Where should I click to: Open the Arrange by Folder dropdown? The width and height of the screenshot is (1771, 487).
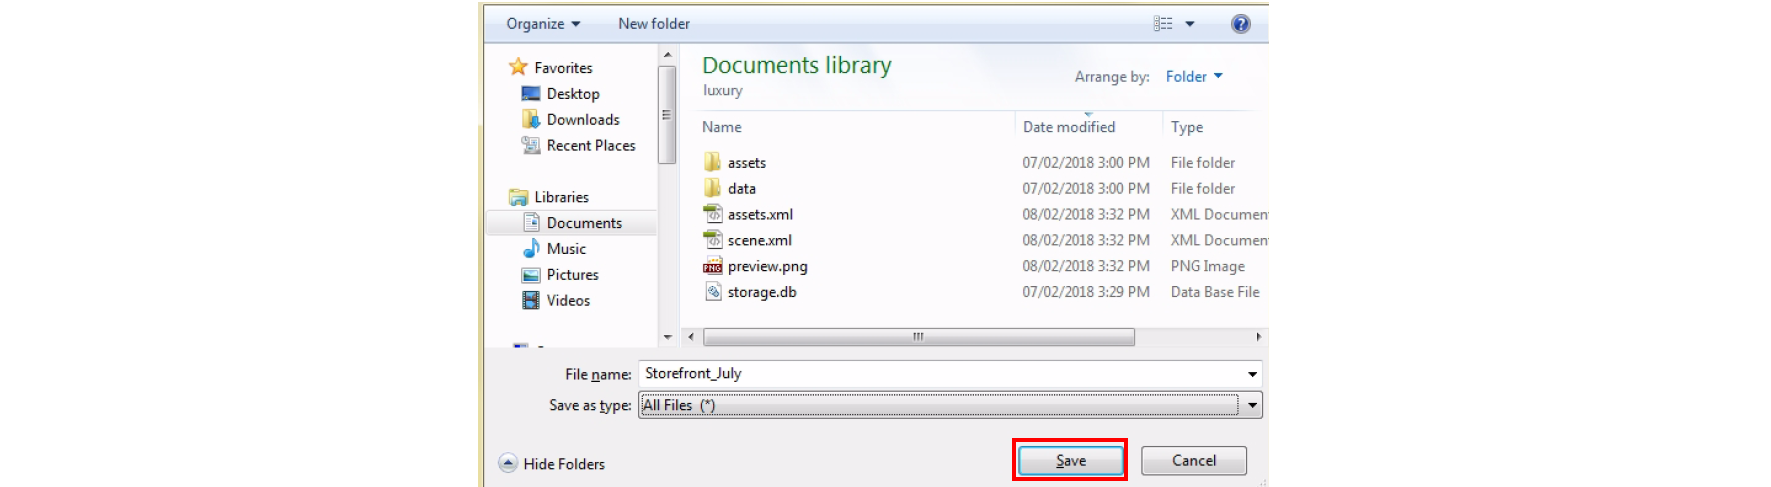click(x=1194, y=77)
